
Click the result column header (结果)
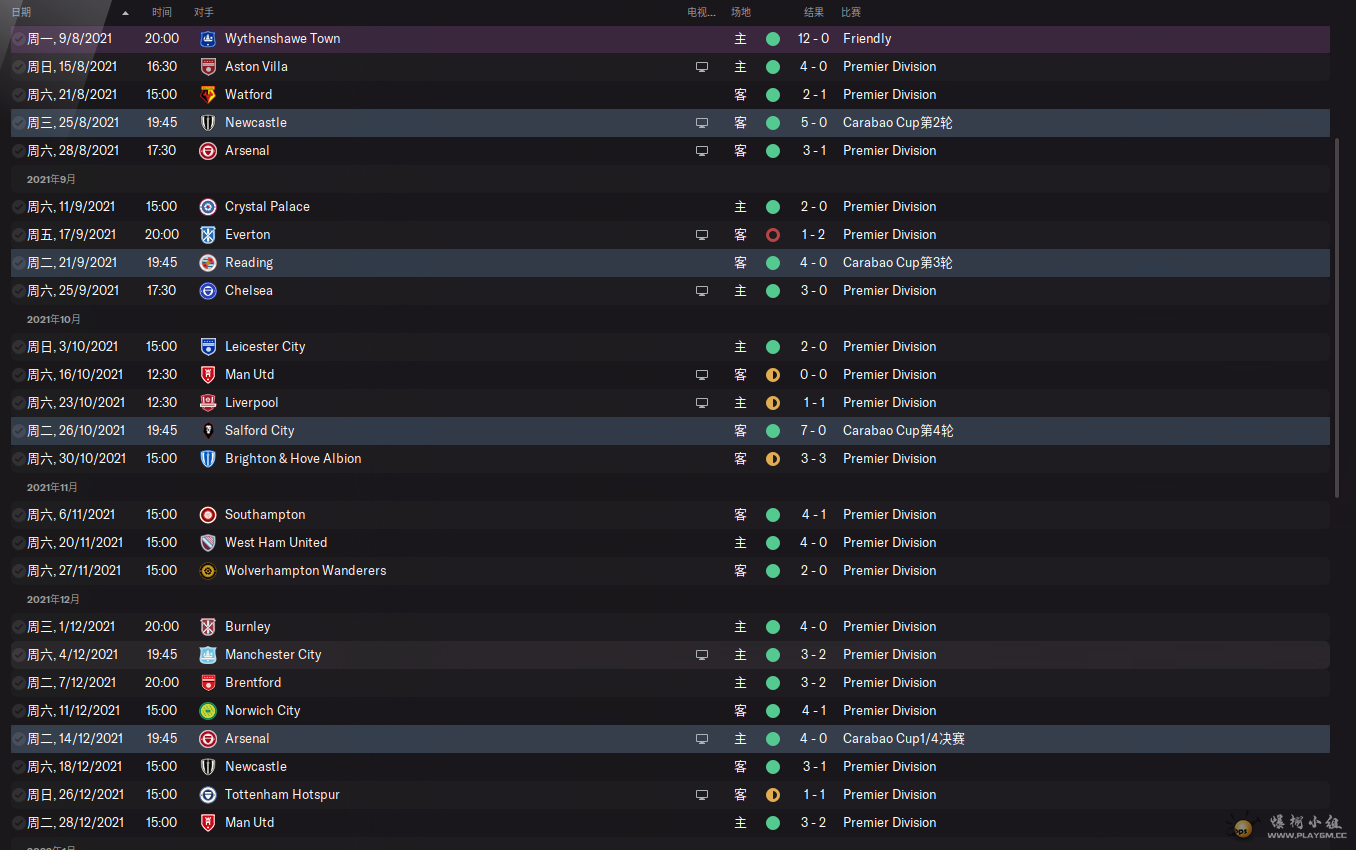point(814,12)
